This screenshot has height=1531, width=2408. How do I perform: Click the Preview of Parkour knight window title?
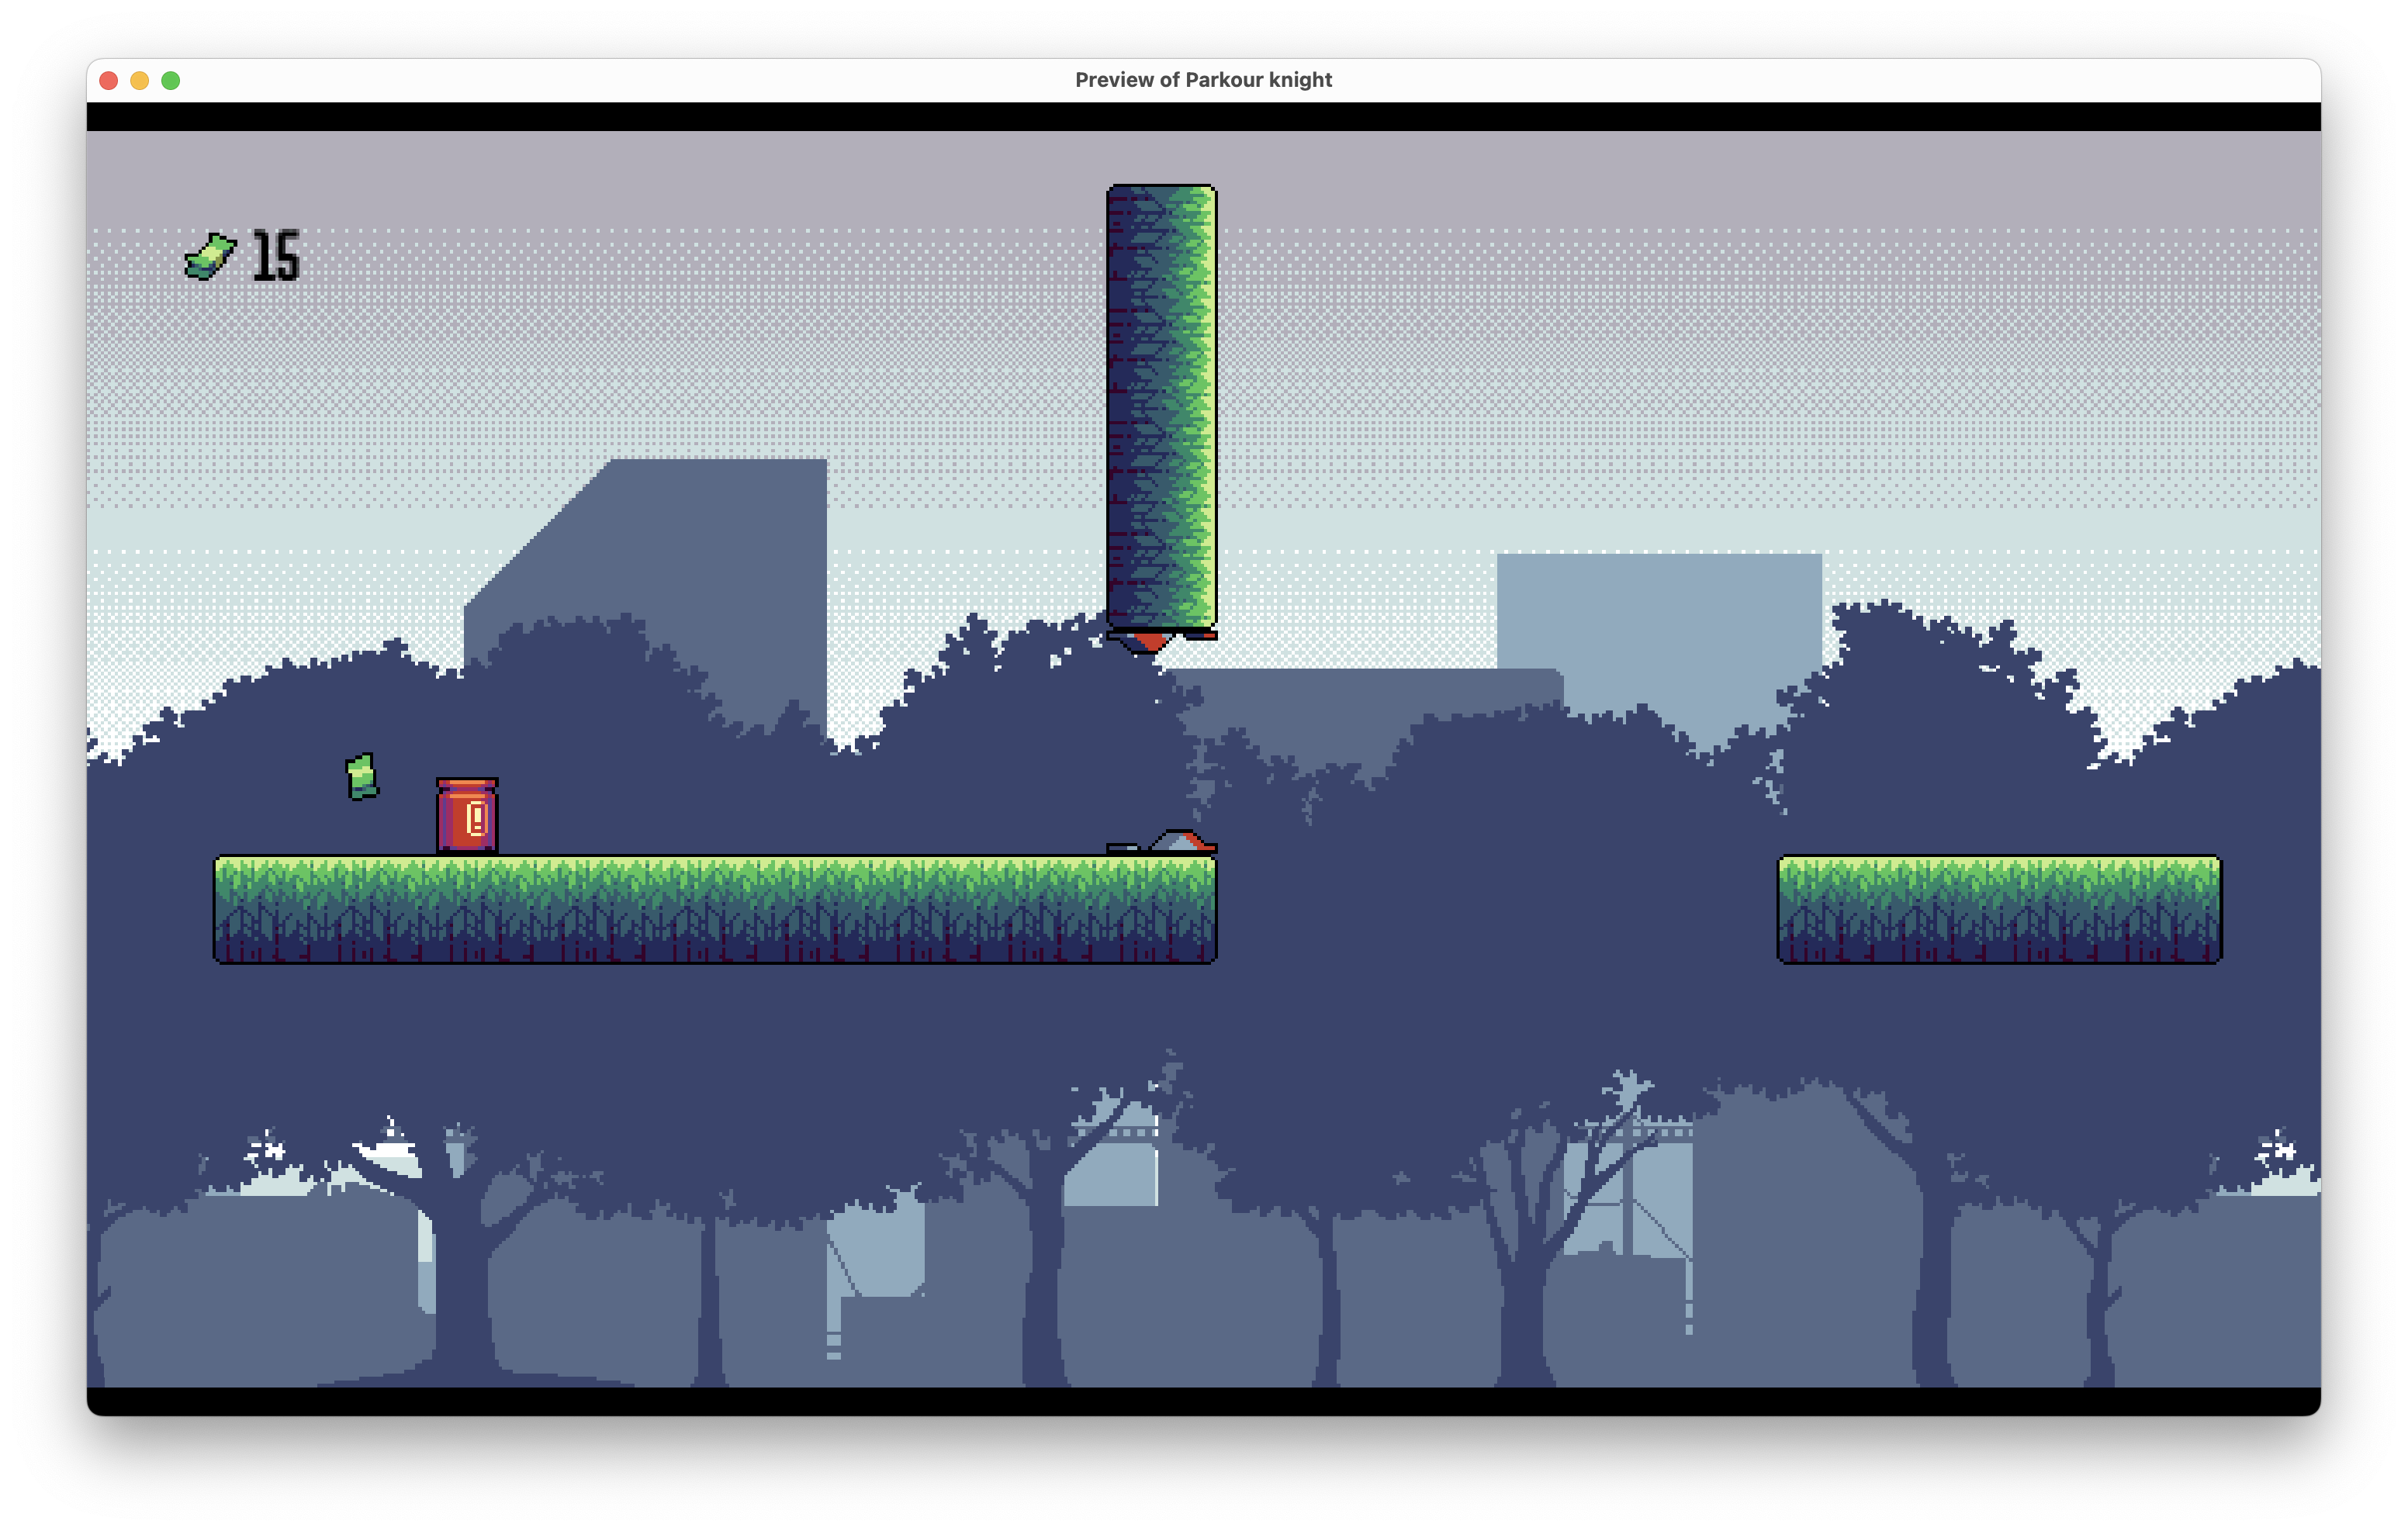point(1203,80)
